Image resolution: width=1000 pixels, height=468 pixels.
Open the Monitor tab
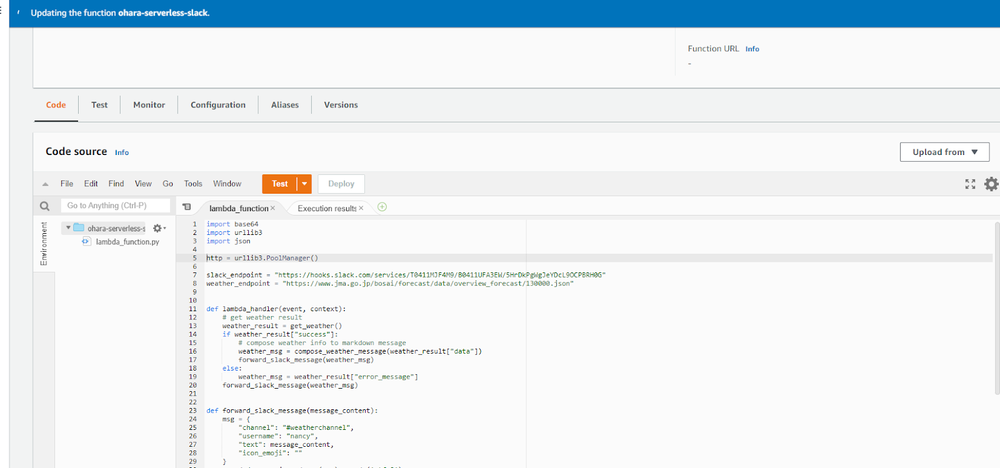click(149, 105)
